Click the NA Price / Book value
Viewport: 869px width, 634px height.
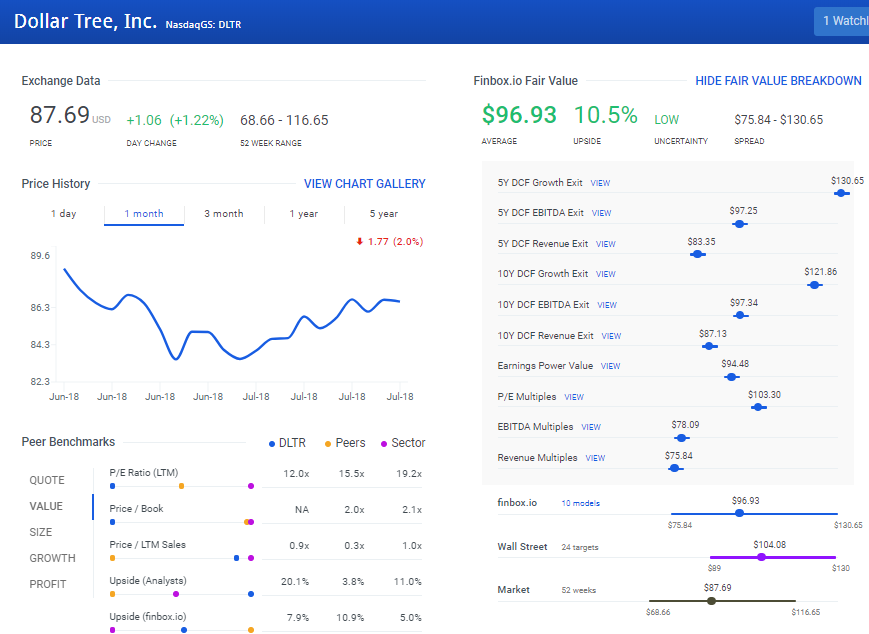302,510
